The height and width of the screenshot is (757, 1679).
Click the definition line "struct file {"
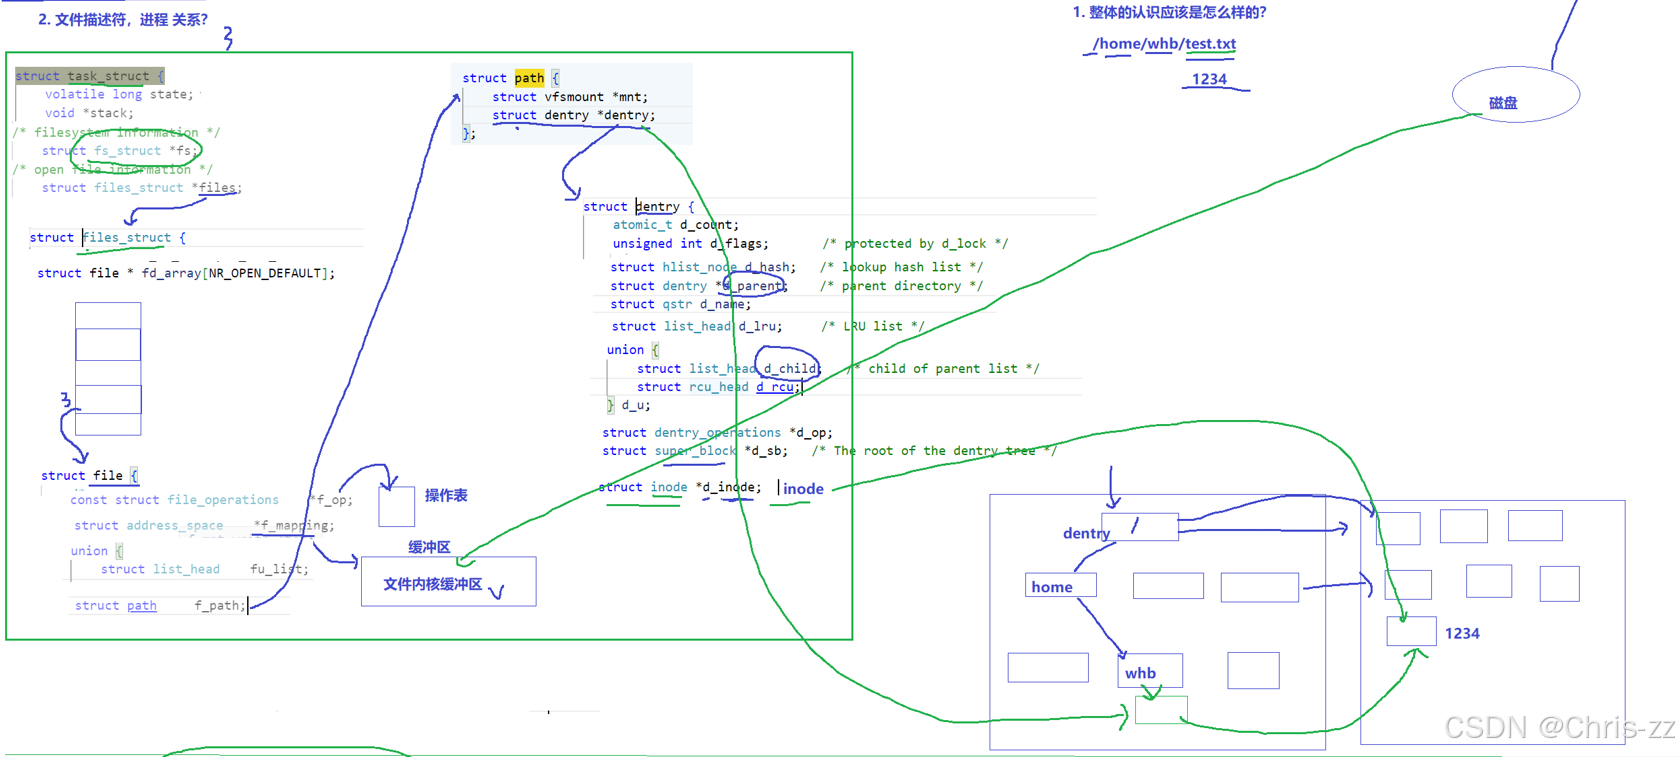click(89, 476)
